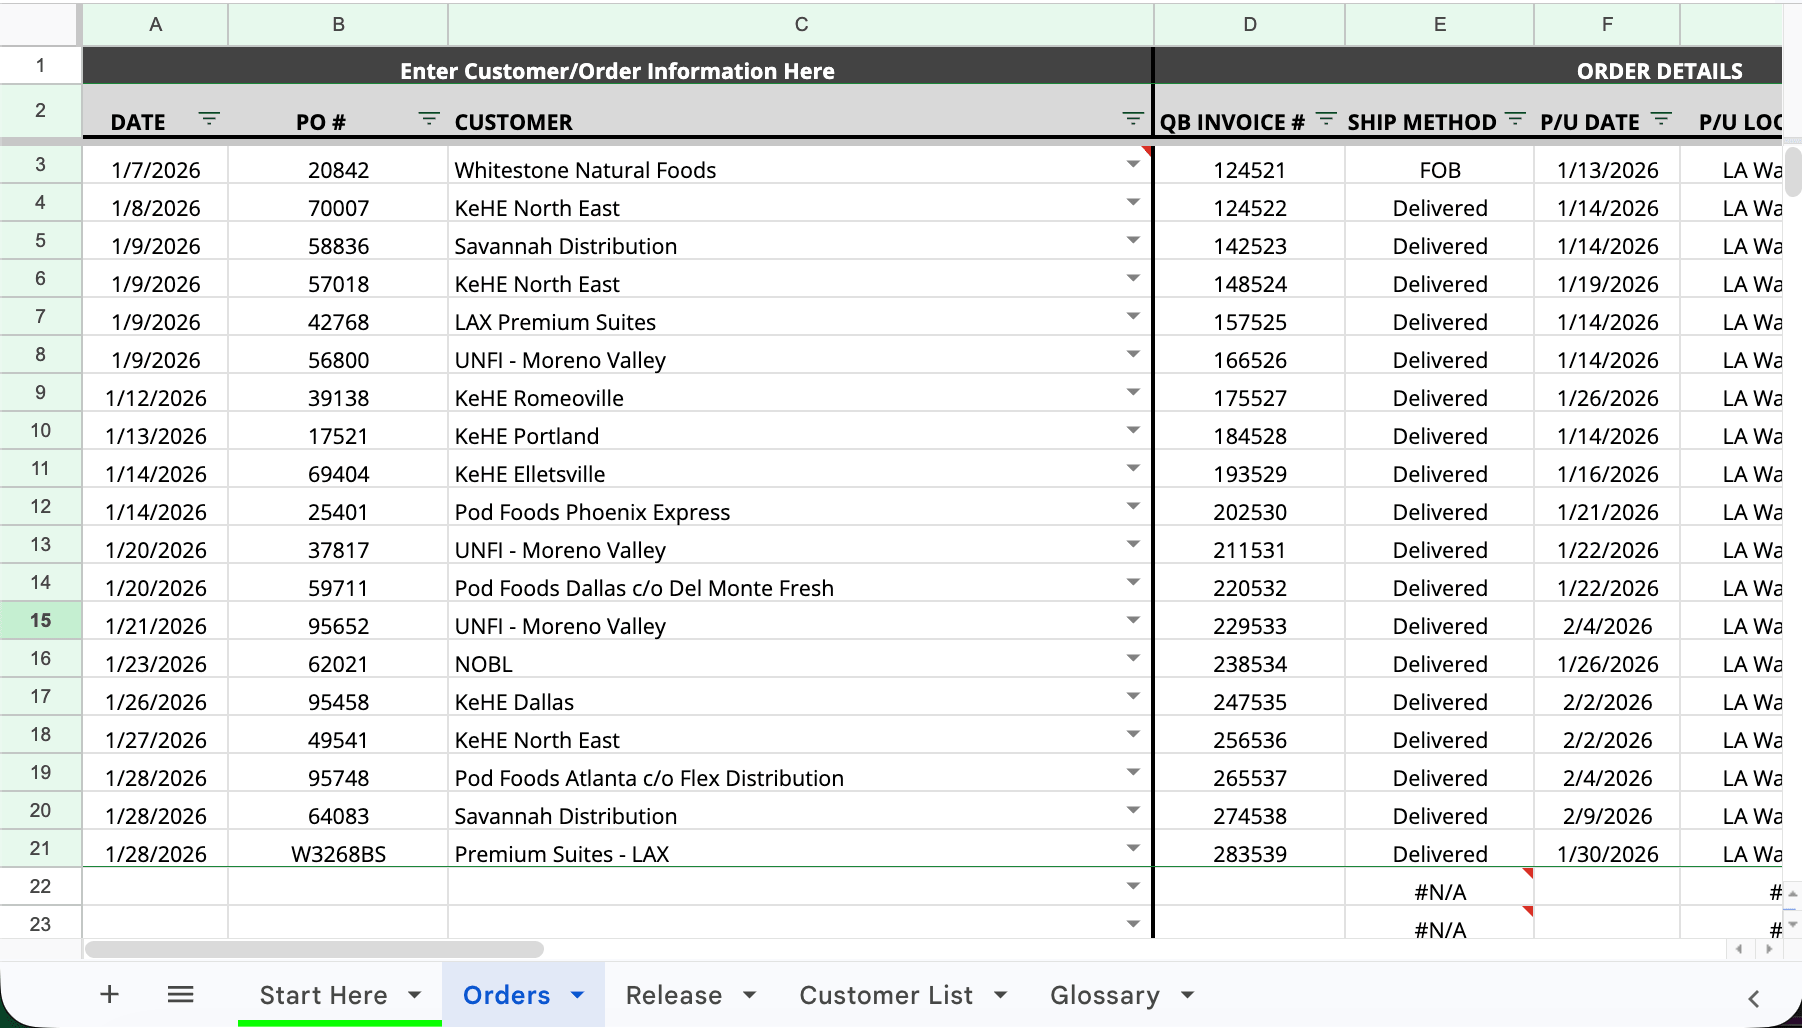Click the sheet scroll right arrow
This screenshot has height=1028, width=1802.
tap(1770, 948)
